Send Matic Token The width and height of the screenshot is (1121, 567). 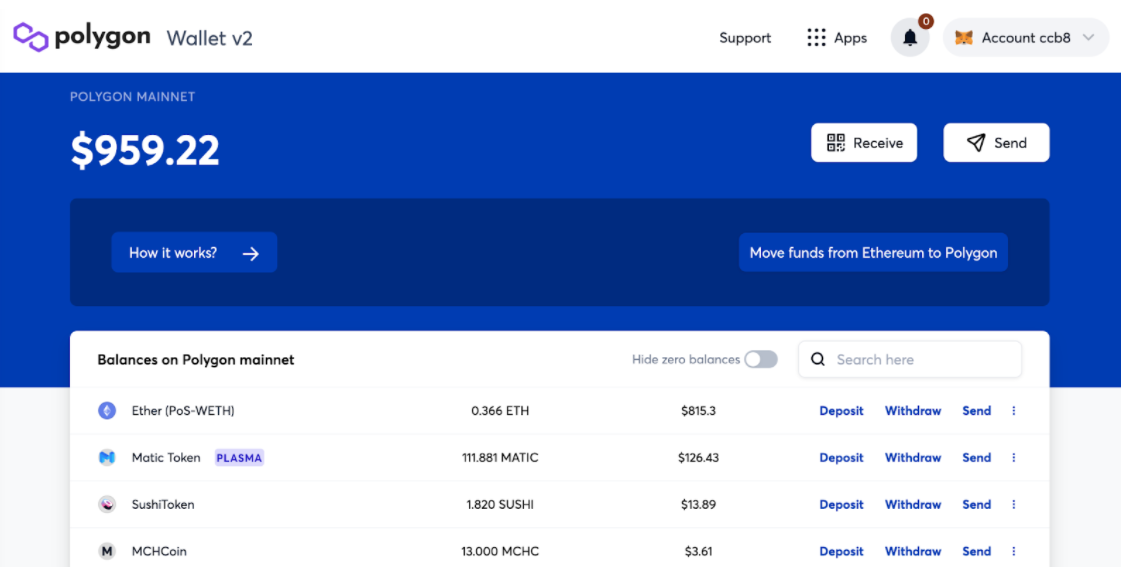pyautogui.click(x=977, y=458)
